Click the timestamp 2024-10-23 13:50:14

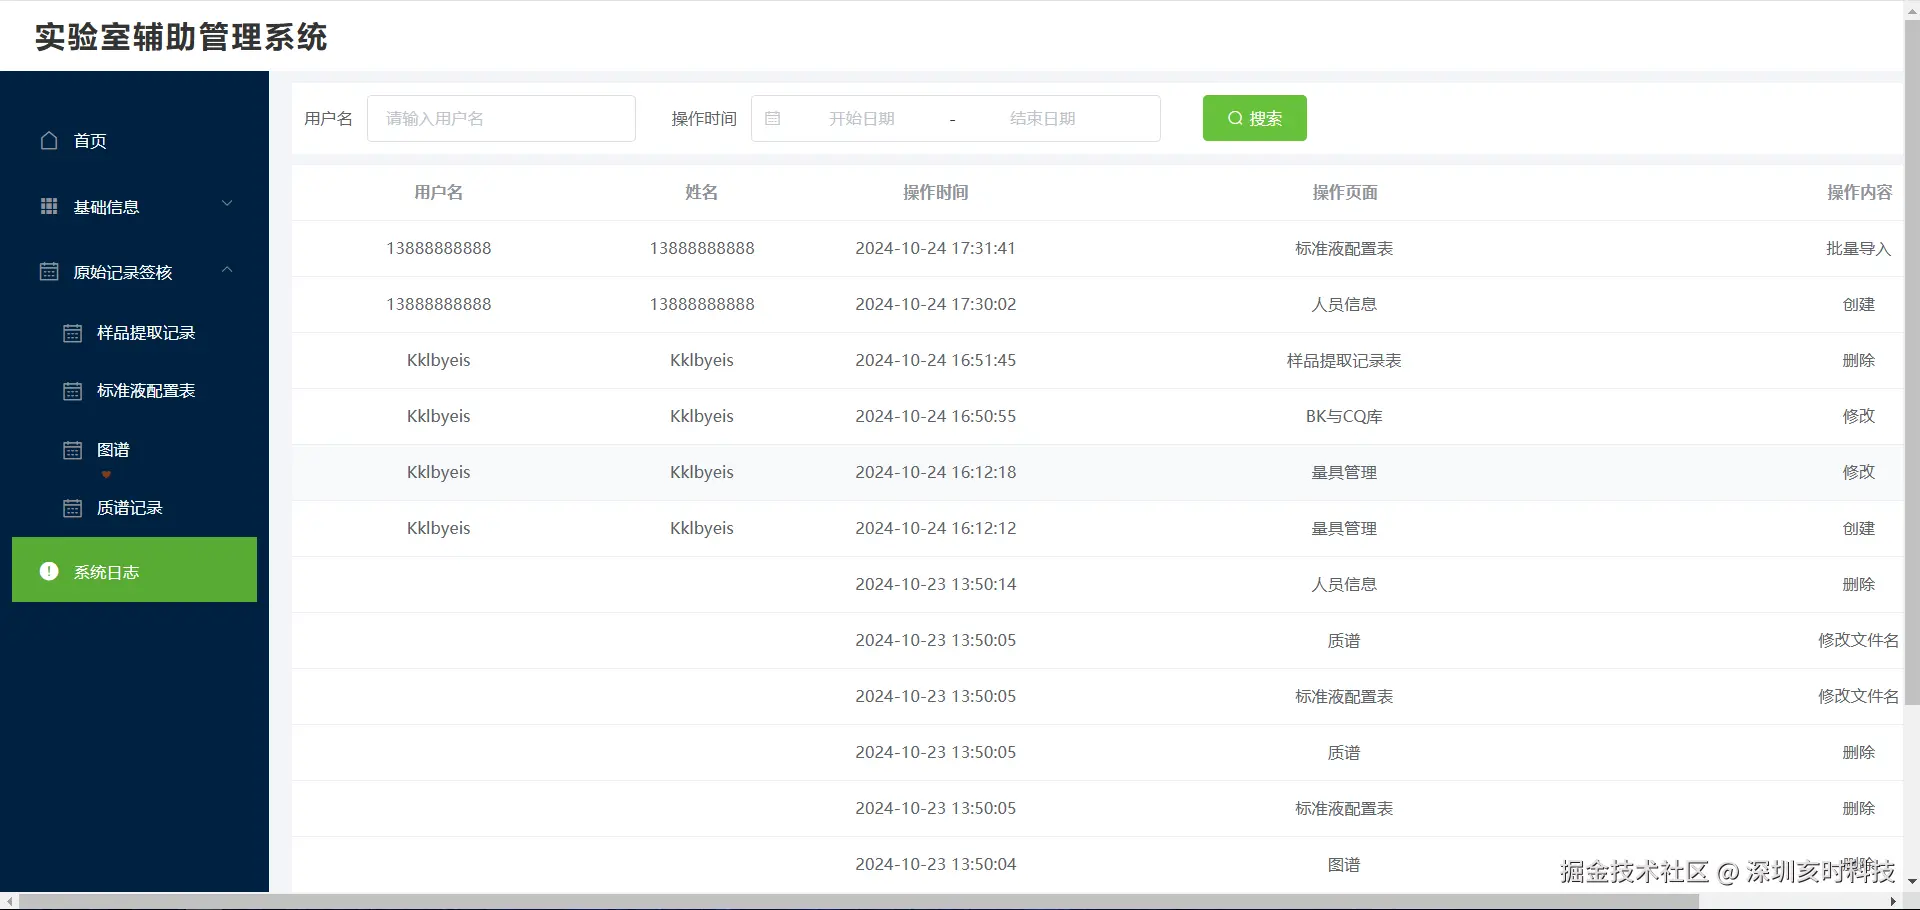click(x=936, y=584)
